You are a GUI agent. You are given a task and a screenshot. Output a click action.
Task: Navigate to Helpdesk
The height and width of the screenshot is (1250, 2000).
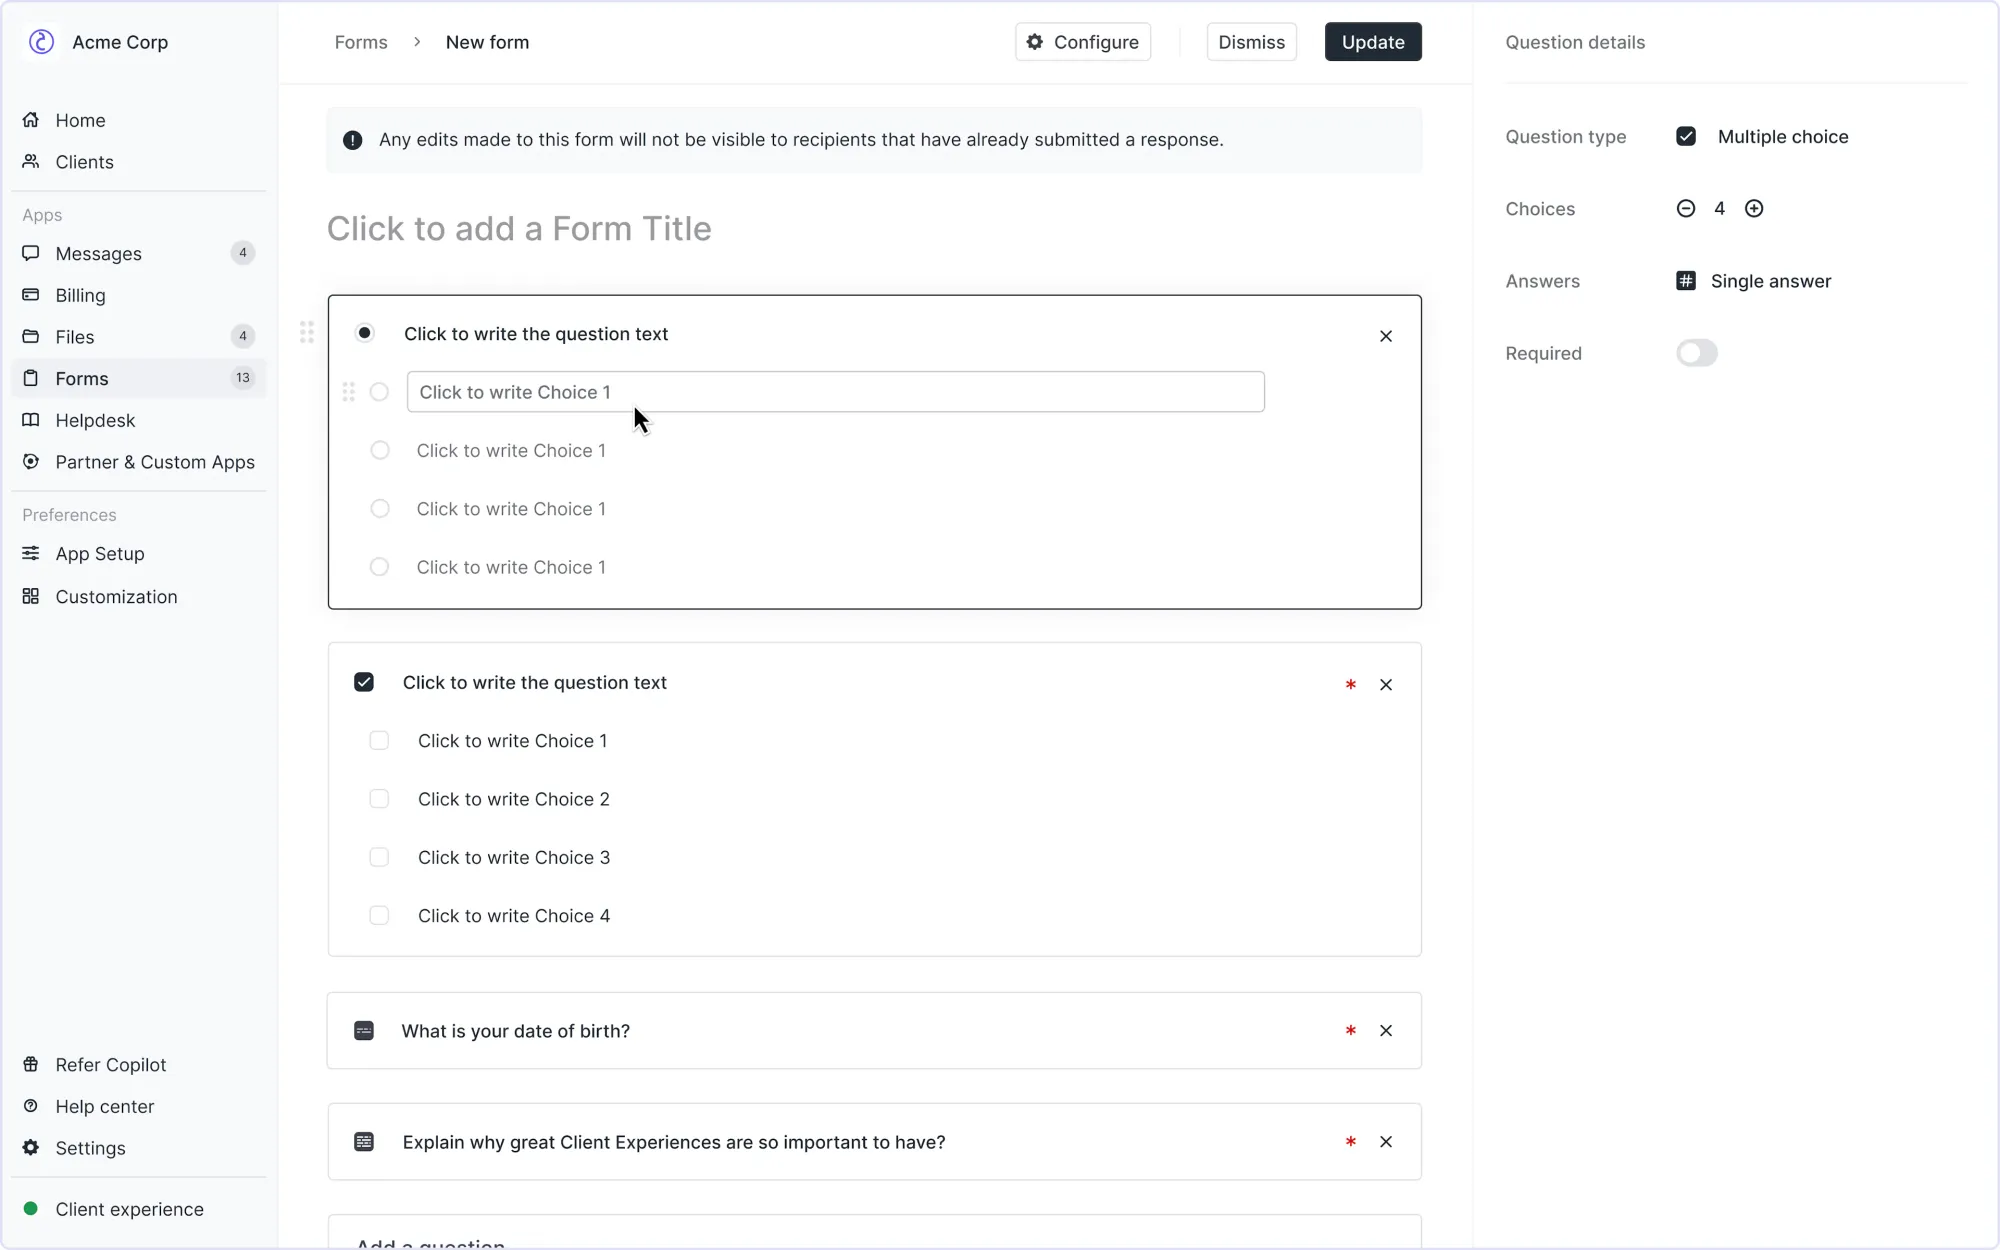[x=94, y=420]
